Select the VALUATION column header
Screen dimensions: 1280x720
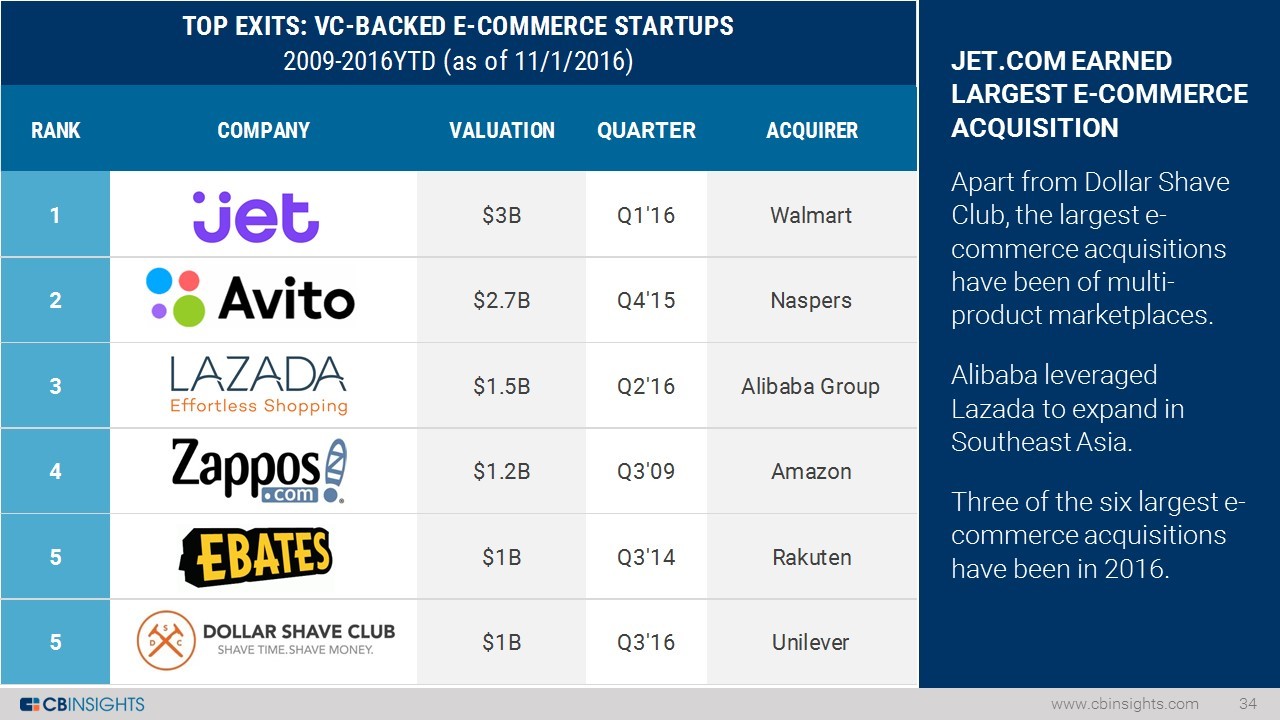502,130
